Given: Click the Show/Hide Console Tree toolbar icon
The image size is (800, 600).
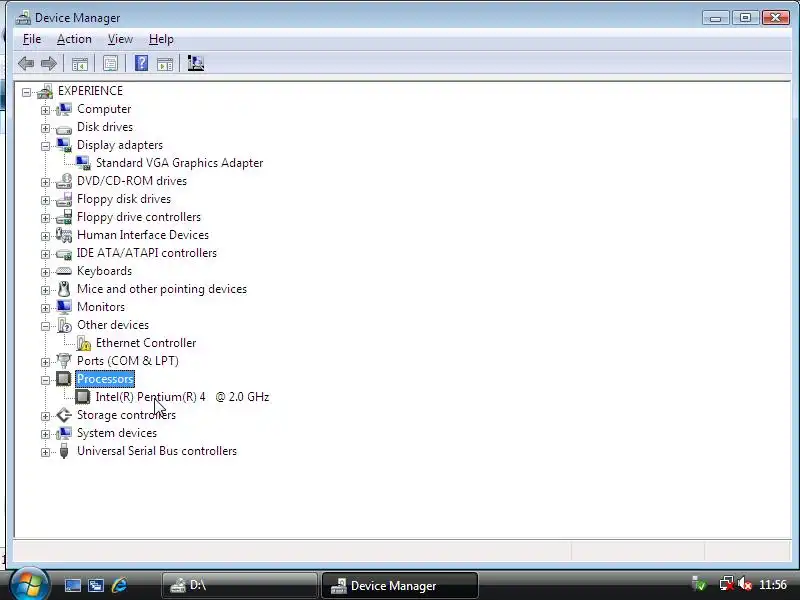Looking at the screenshot, I should click(80, 64).
